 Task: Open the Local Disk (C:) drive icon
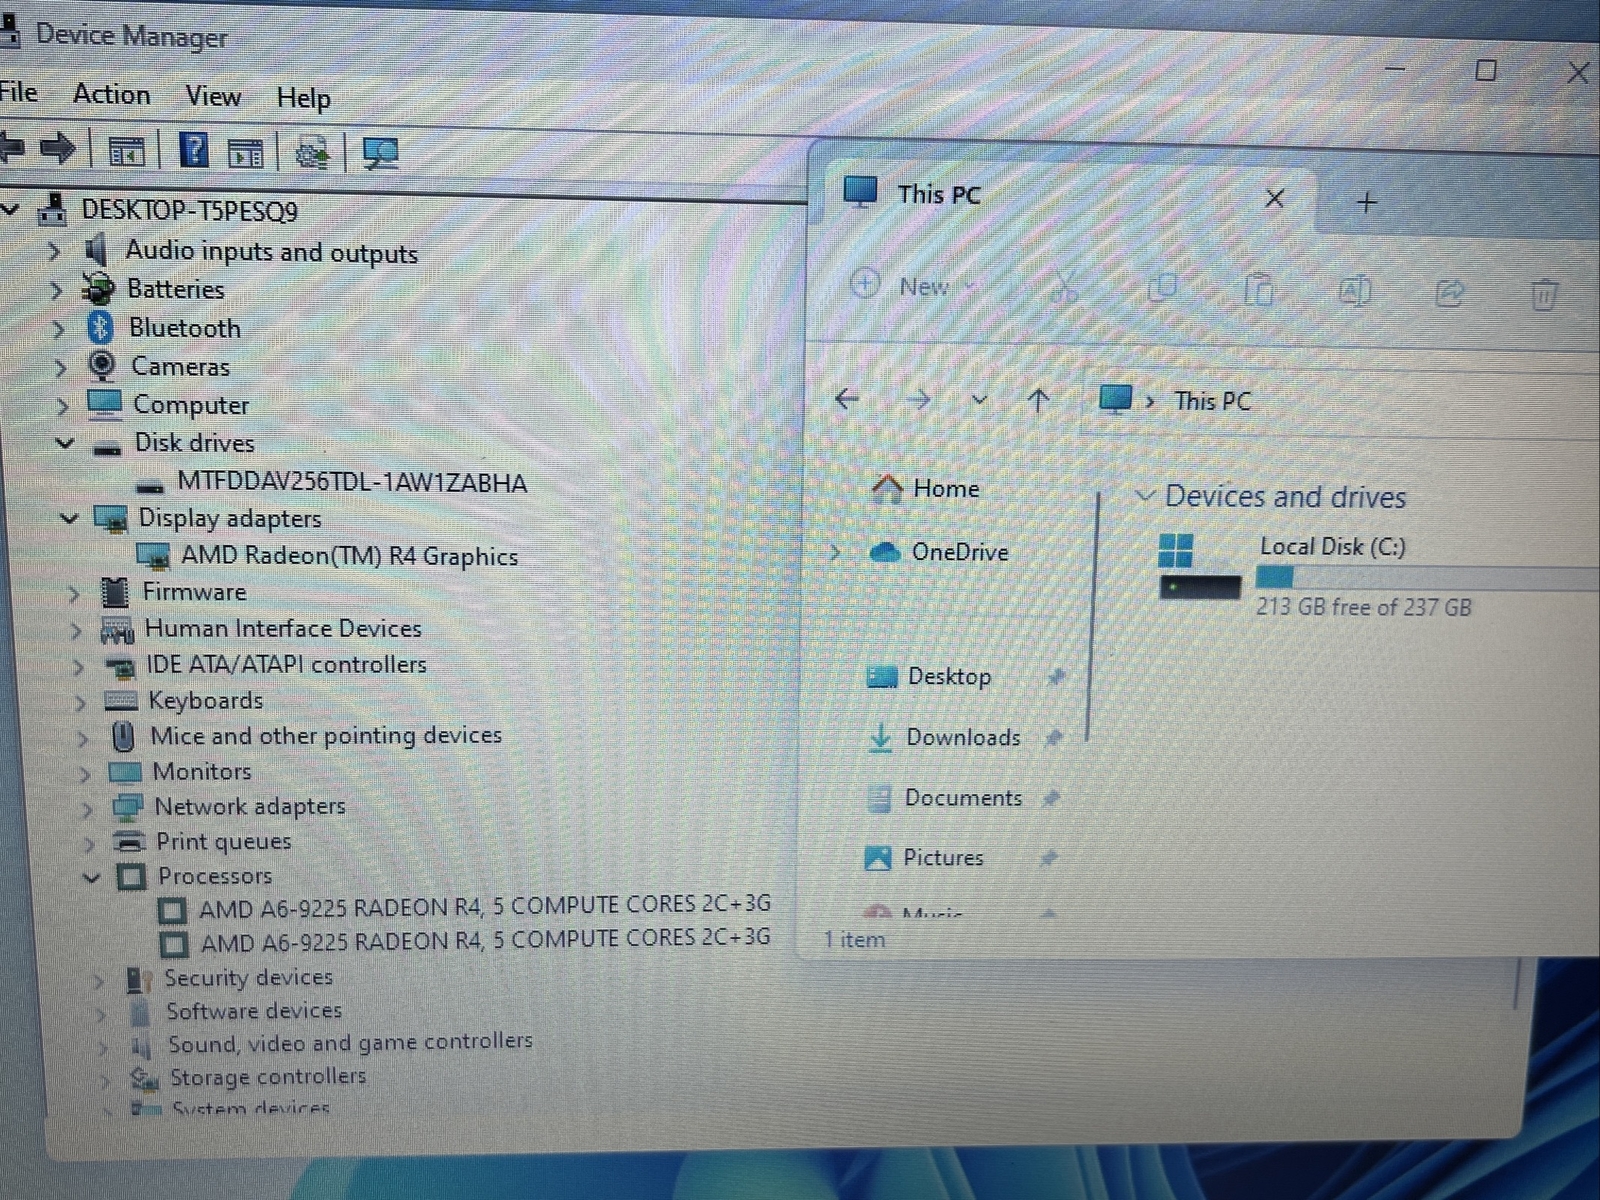click(x=1198, y=566)
